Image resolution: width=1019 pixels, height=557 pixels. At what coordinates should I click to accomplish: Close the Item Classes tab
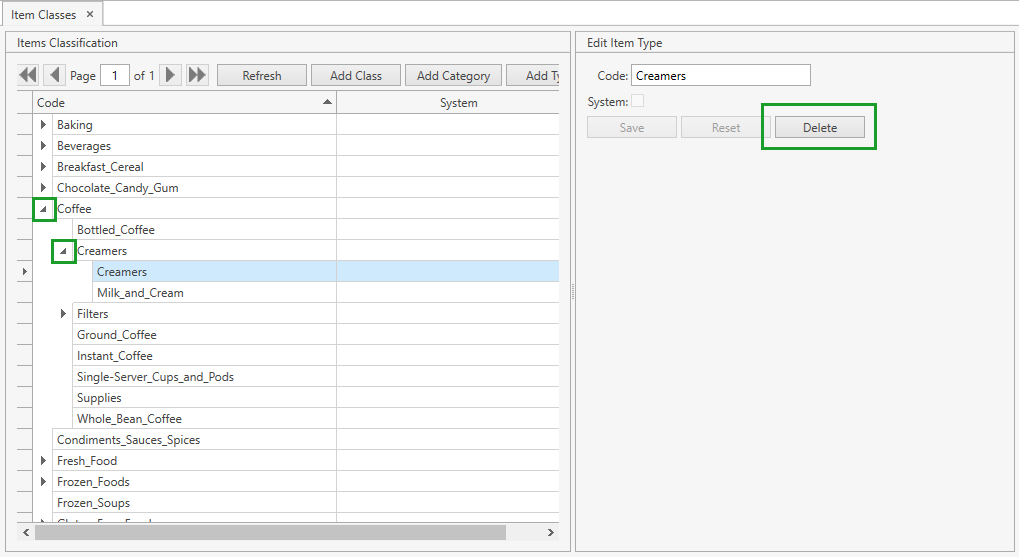pos(89,14)
